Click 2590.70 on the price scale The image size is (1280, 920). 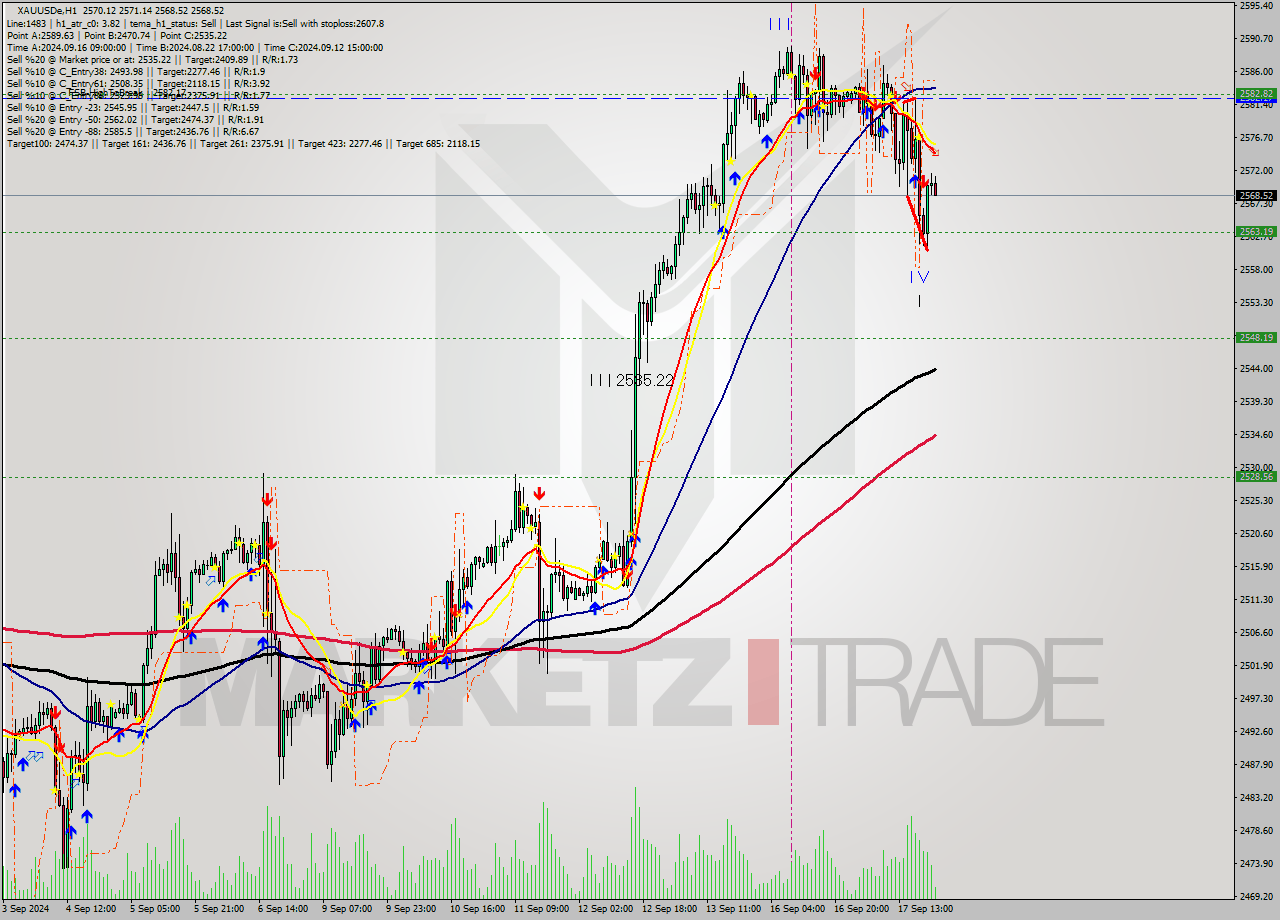tap(1256, 38)
